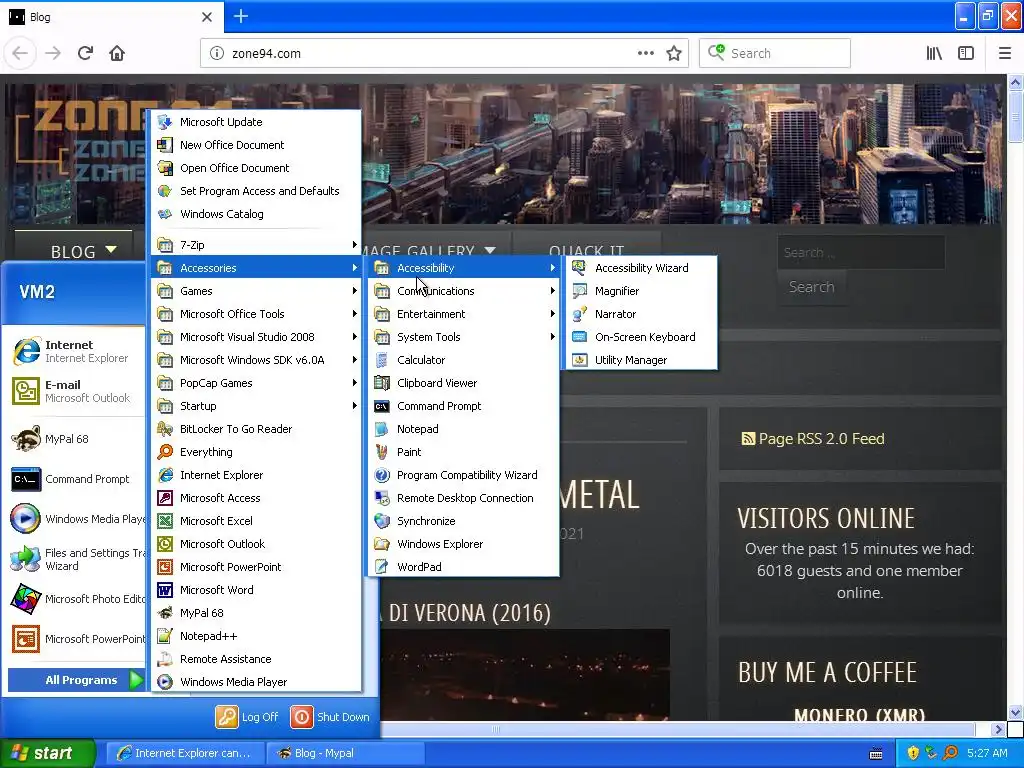Open the Accessibility Wizard icon entry
Viewport: 1024px width, 768px height.
(641, 268)
